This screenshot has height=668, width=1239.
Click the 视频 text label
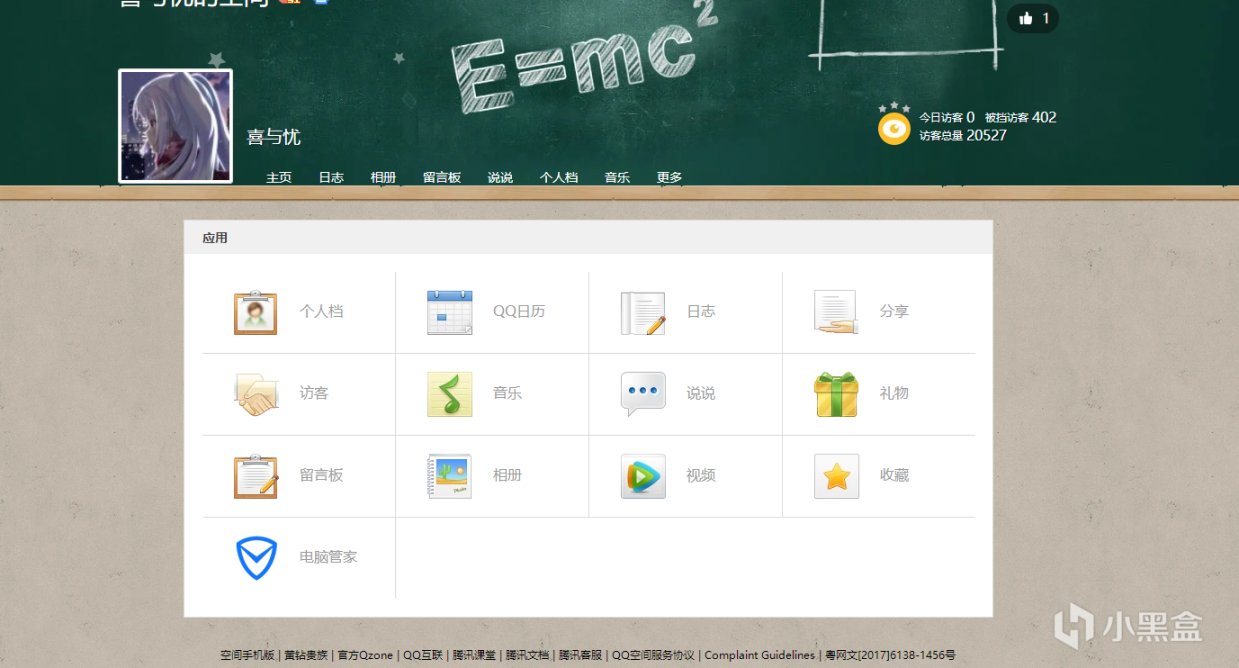click(x=701, y=475)
